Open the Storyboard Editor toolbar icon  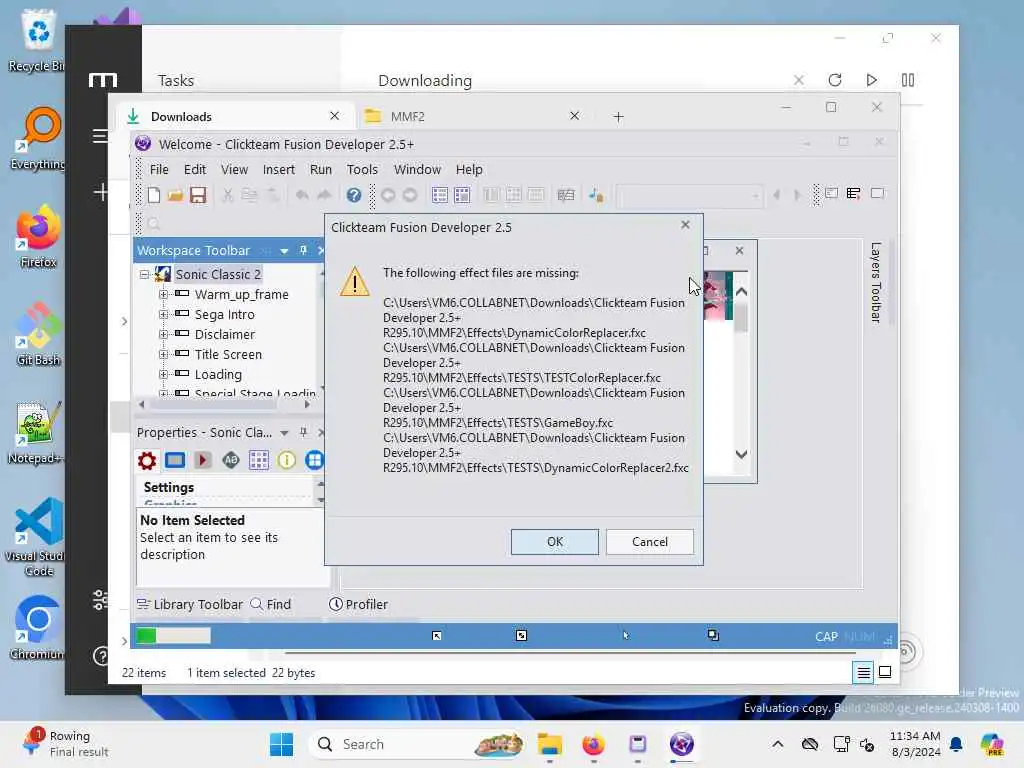point(440,195)
